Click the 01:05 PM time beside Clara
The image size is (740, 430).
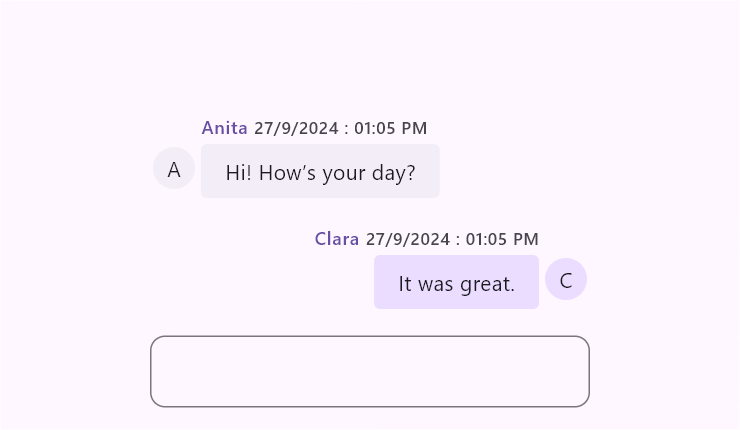(502, 239)
